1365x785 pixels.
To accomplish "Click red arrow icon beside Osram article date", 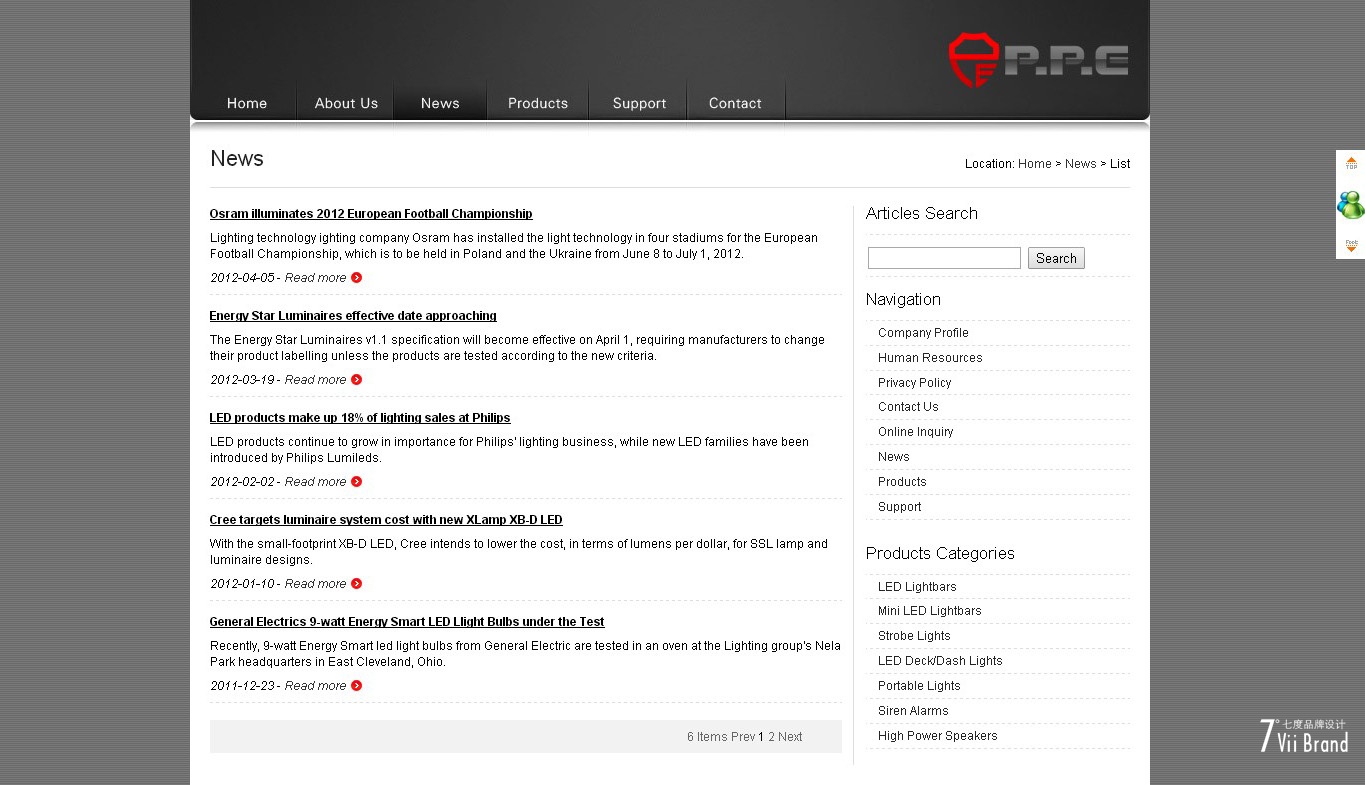I will tap(357, 278).
